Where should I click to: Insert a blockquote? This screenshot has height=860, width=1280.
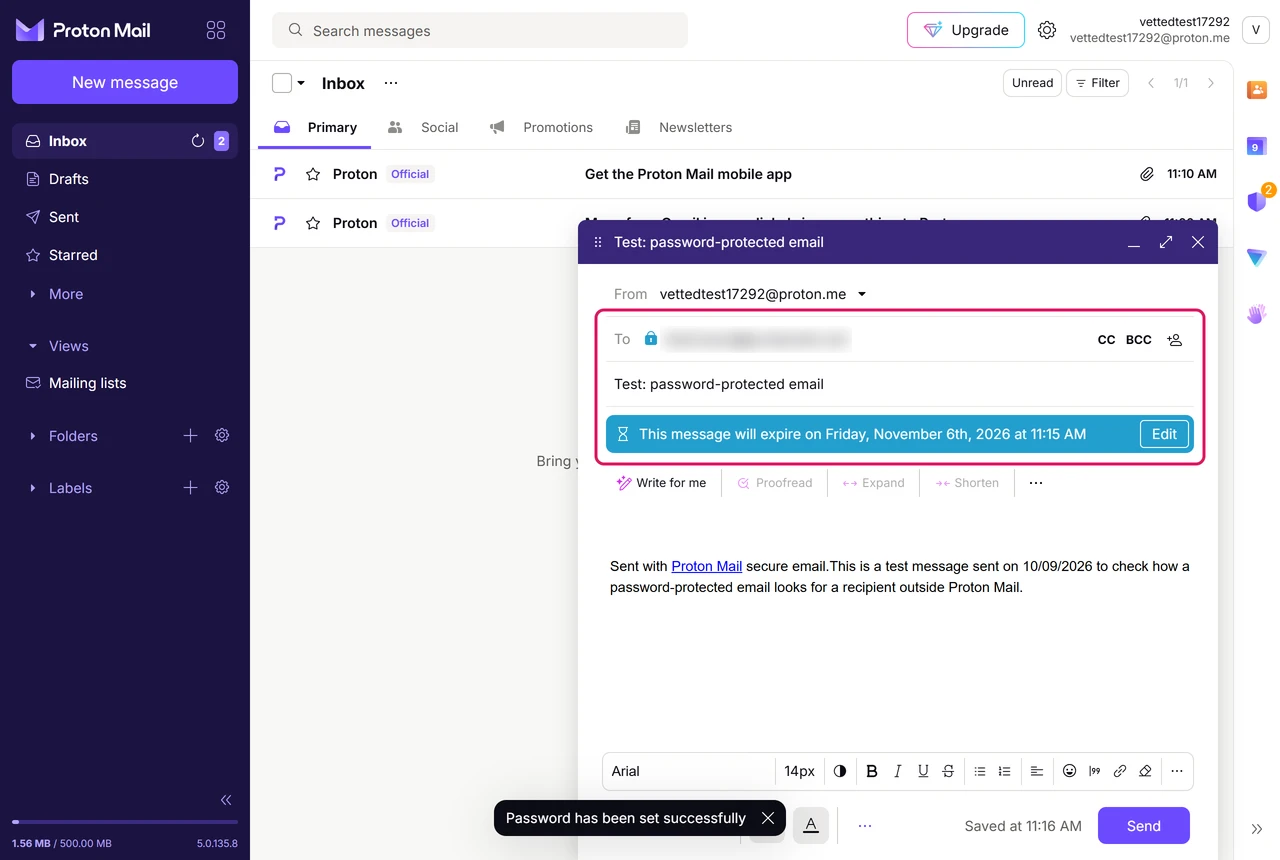tap(1095, 771)
